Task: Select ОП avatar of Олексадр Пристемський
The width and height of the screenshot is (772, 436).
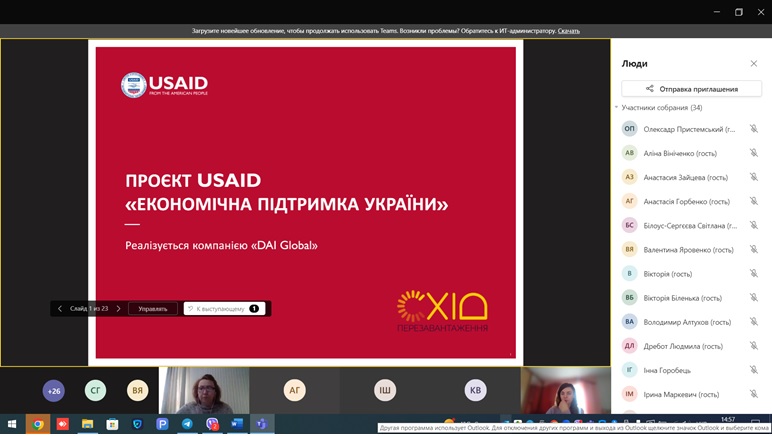Action: coord(629,128)
